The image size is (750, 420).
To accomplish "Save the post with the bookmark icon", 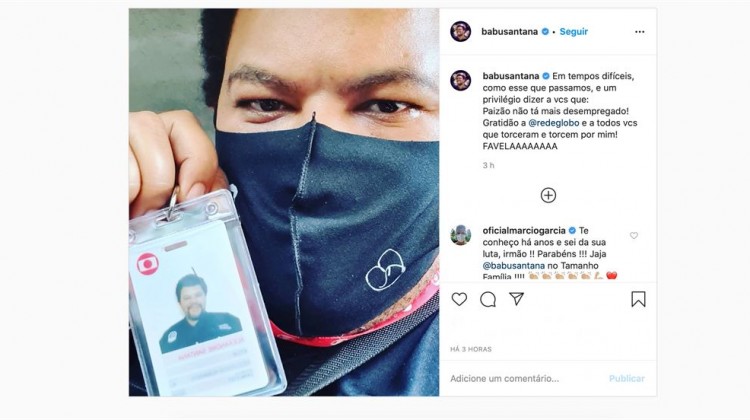I will tap(638, 299).
